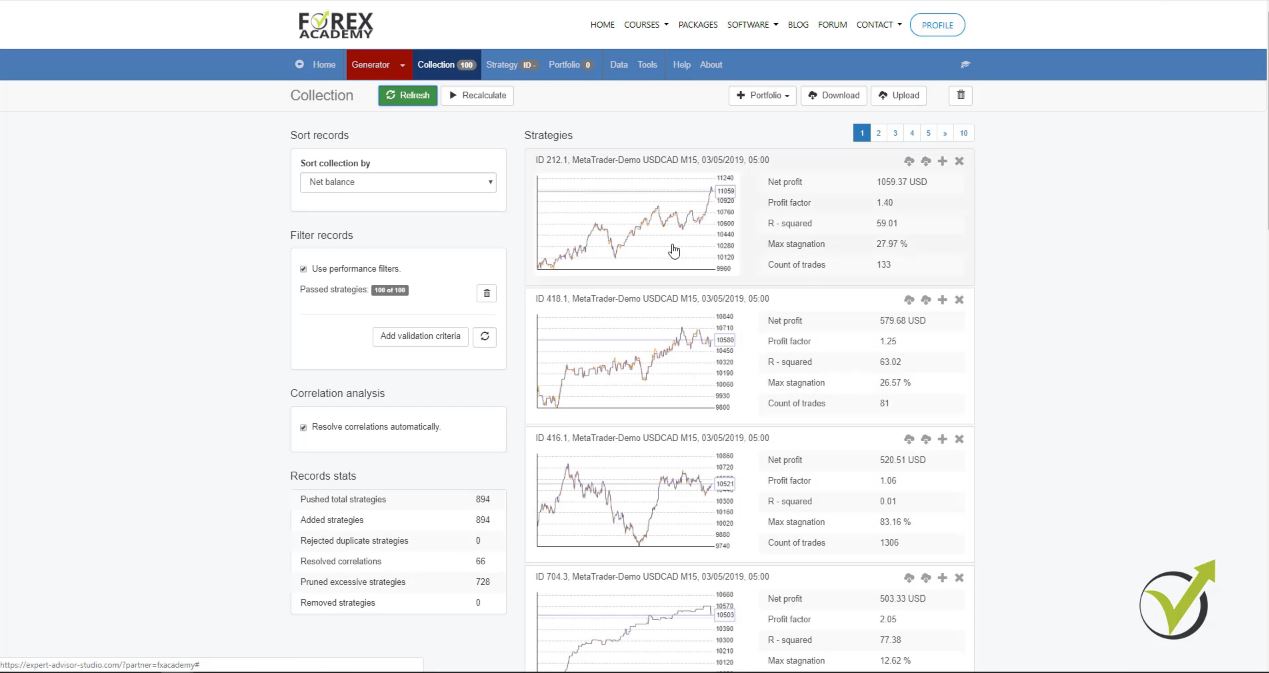Go to page 5 of strategies
This screenshot has height=673, width=1269.
click(x=928, y=133)
